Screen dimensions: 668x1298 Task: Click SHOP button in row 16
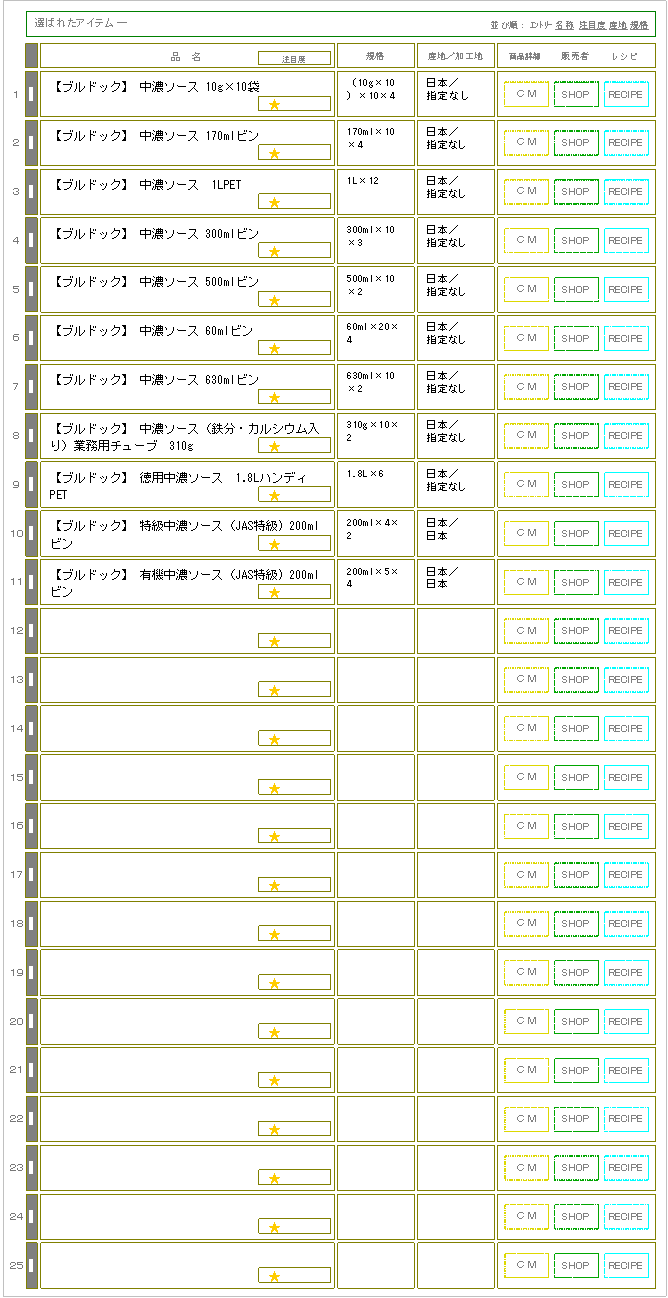click(576, 826)
